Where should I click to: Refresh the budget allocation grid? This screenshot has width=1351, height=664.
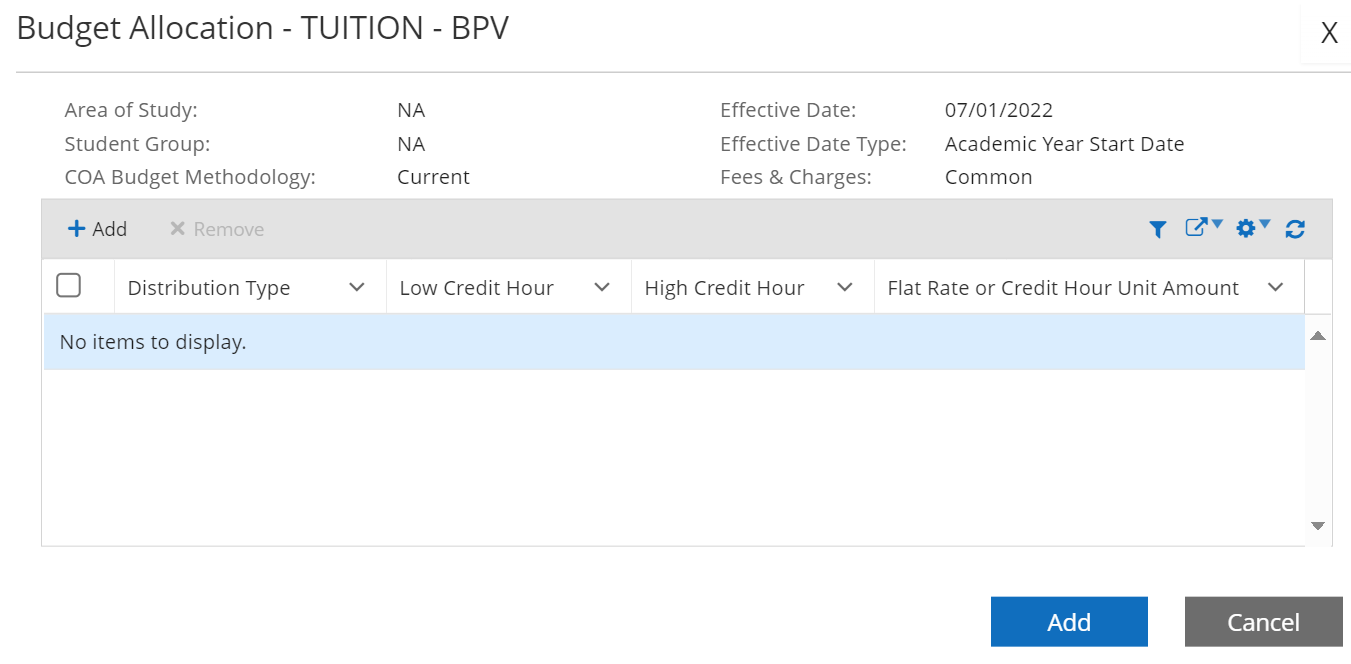click(1295, 229)
